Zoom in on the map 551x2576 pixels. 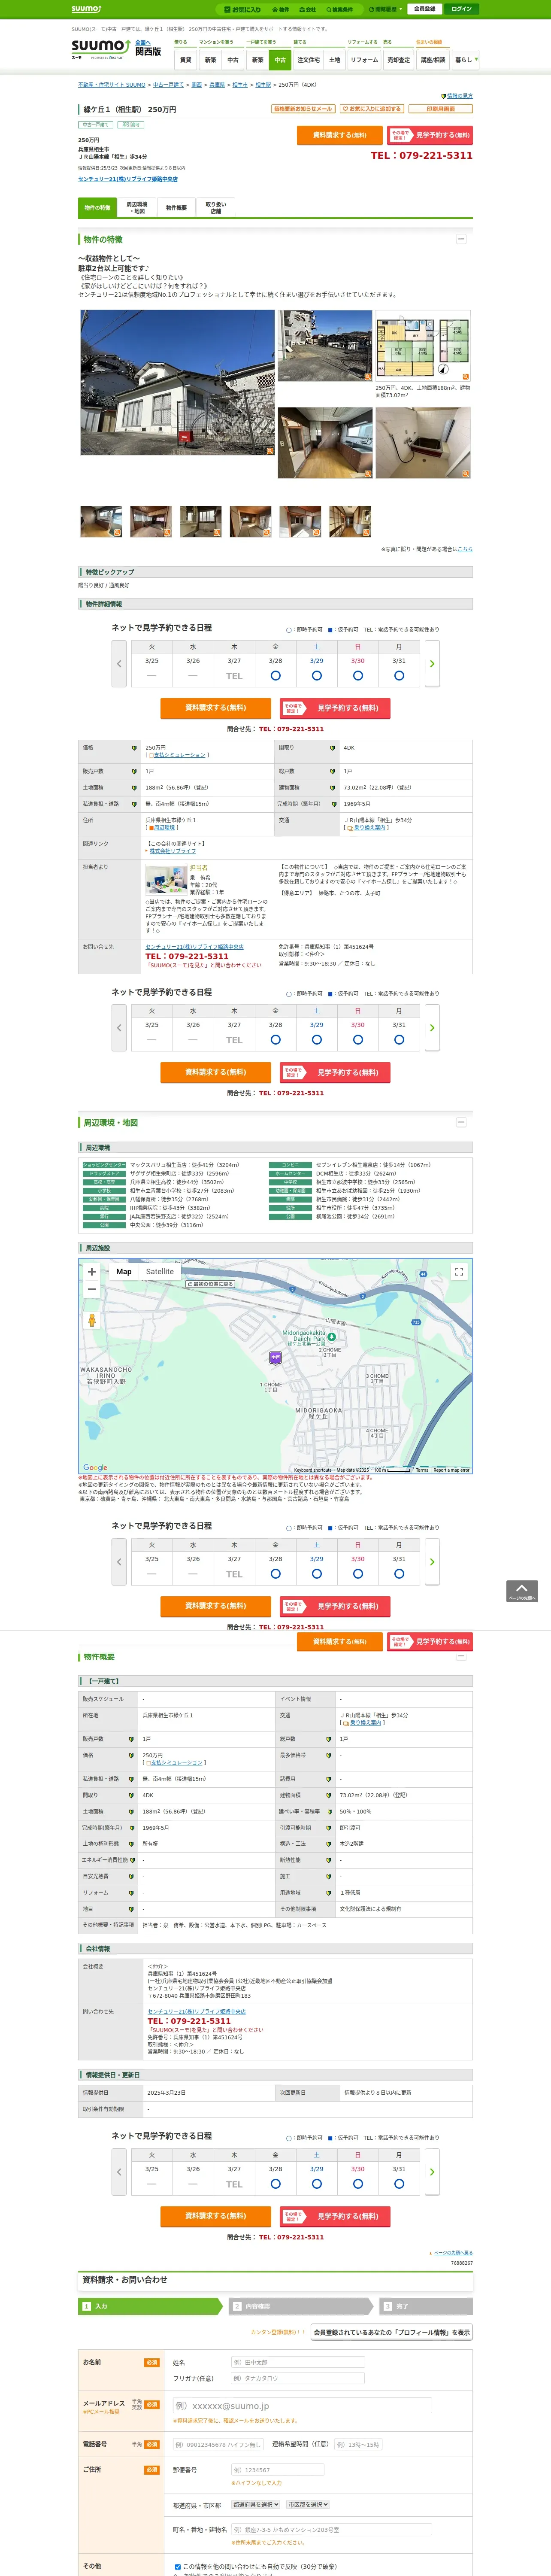click(x=92, y=1272)
